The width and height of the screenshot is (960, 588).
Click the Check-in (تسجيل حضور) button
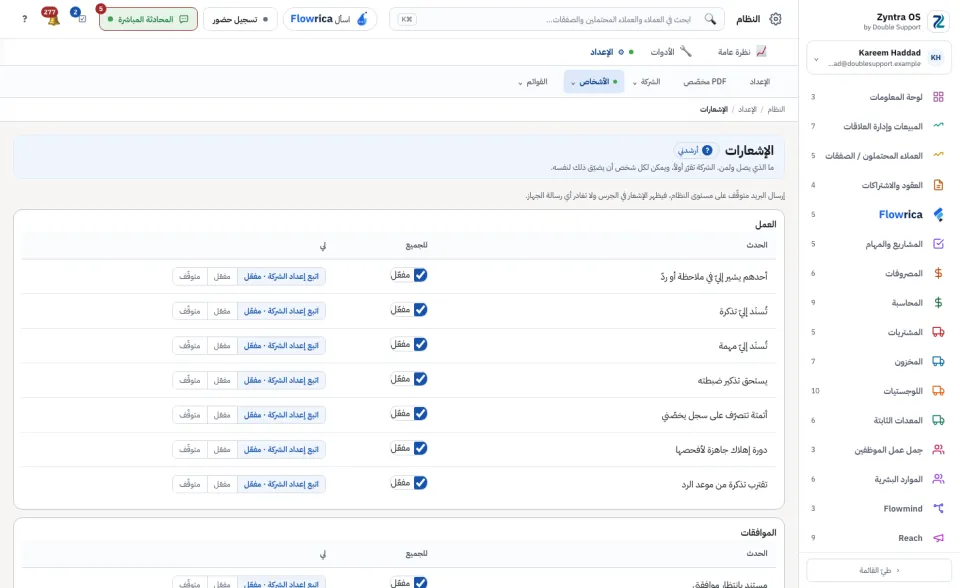(x=240, y=19)
